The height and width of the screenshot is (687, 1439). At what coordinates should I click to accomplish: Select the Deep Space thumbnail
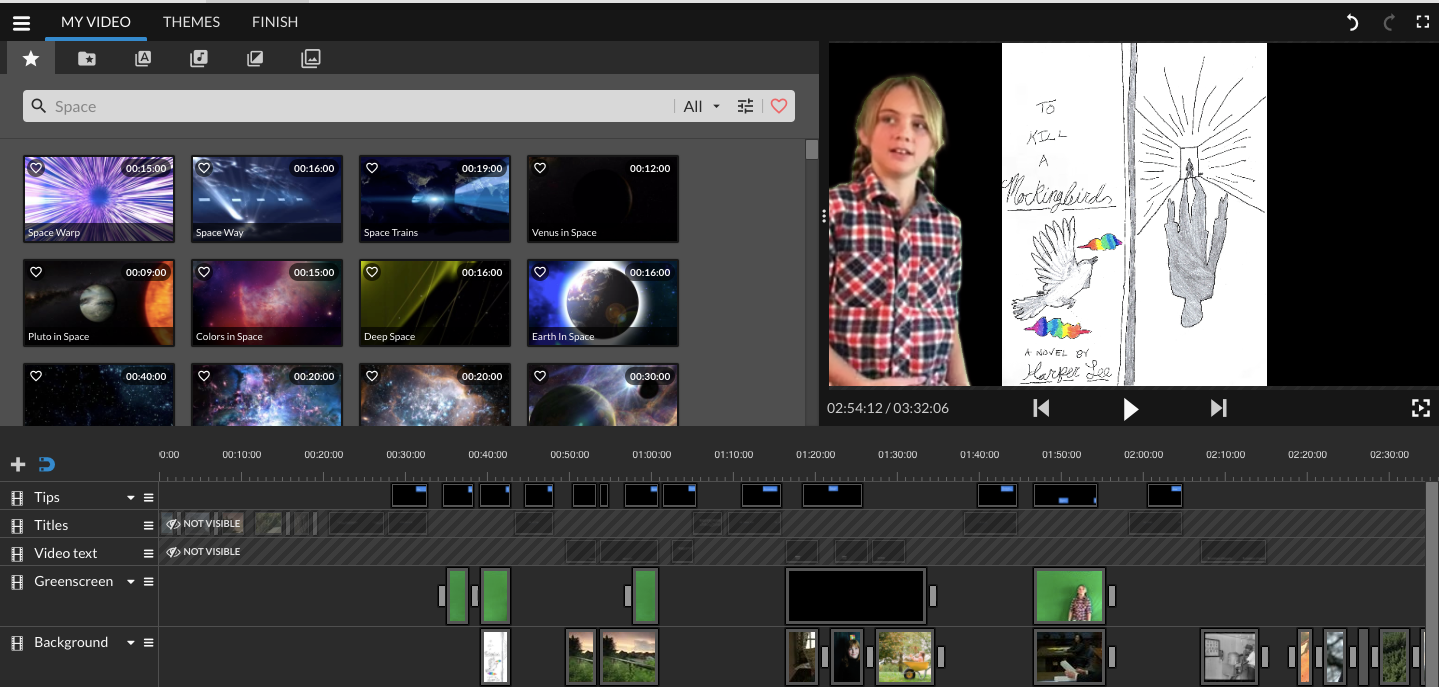pos(435,303)
